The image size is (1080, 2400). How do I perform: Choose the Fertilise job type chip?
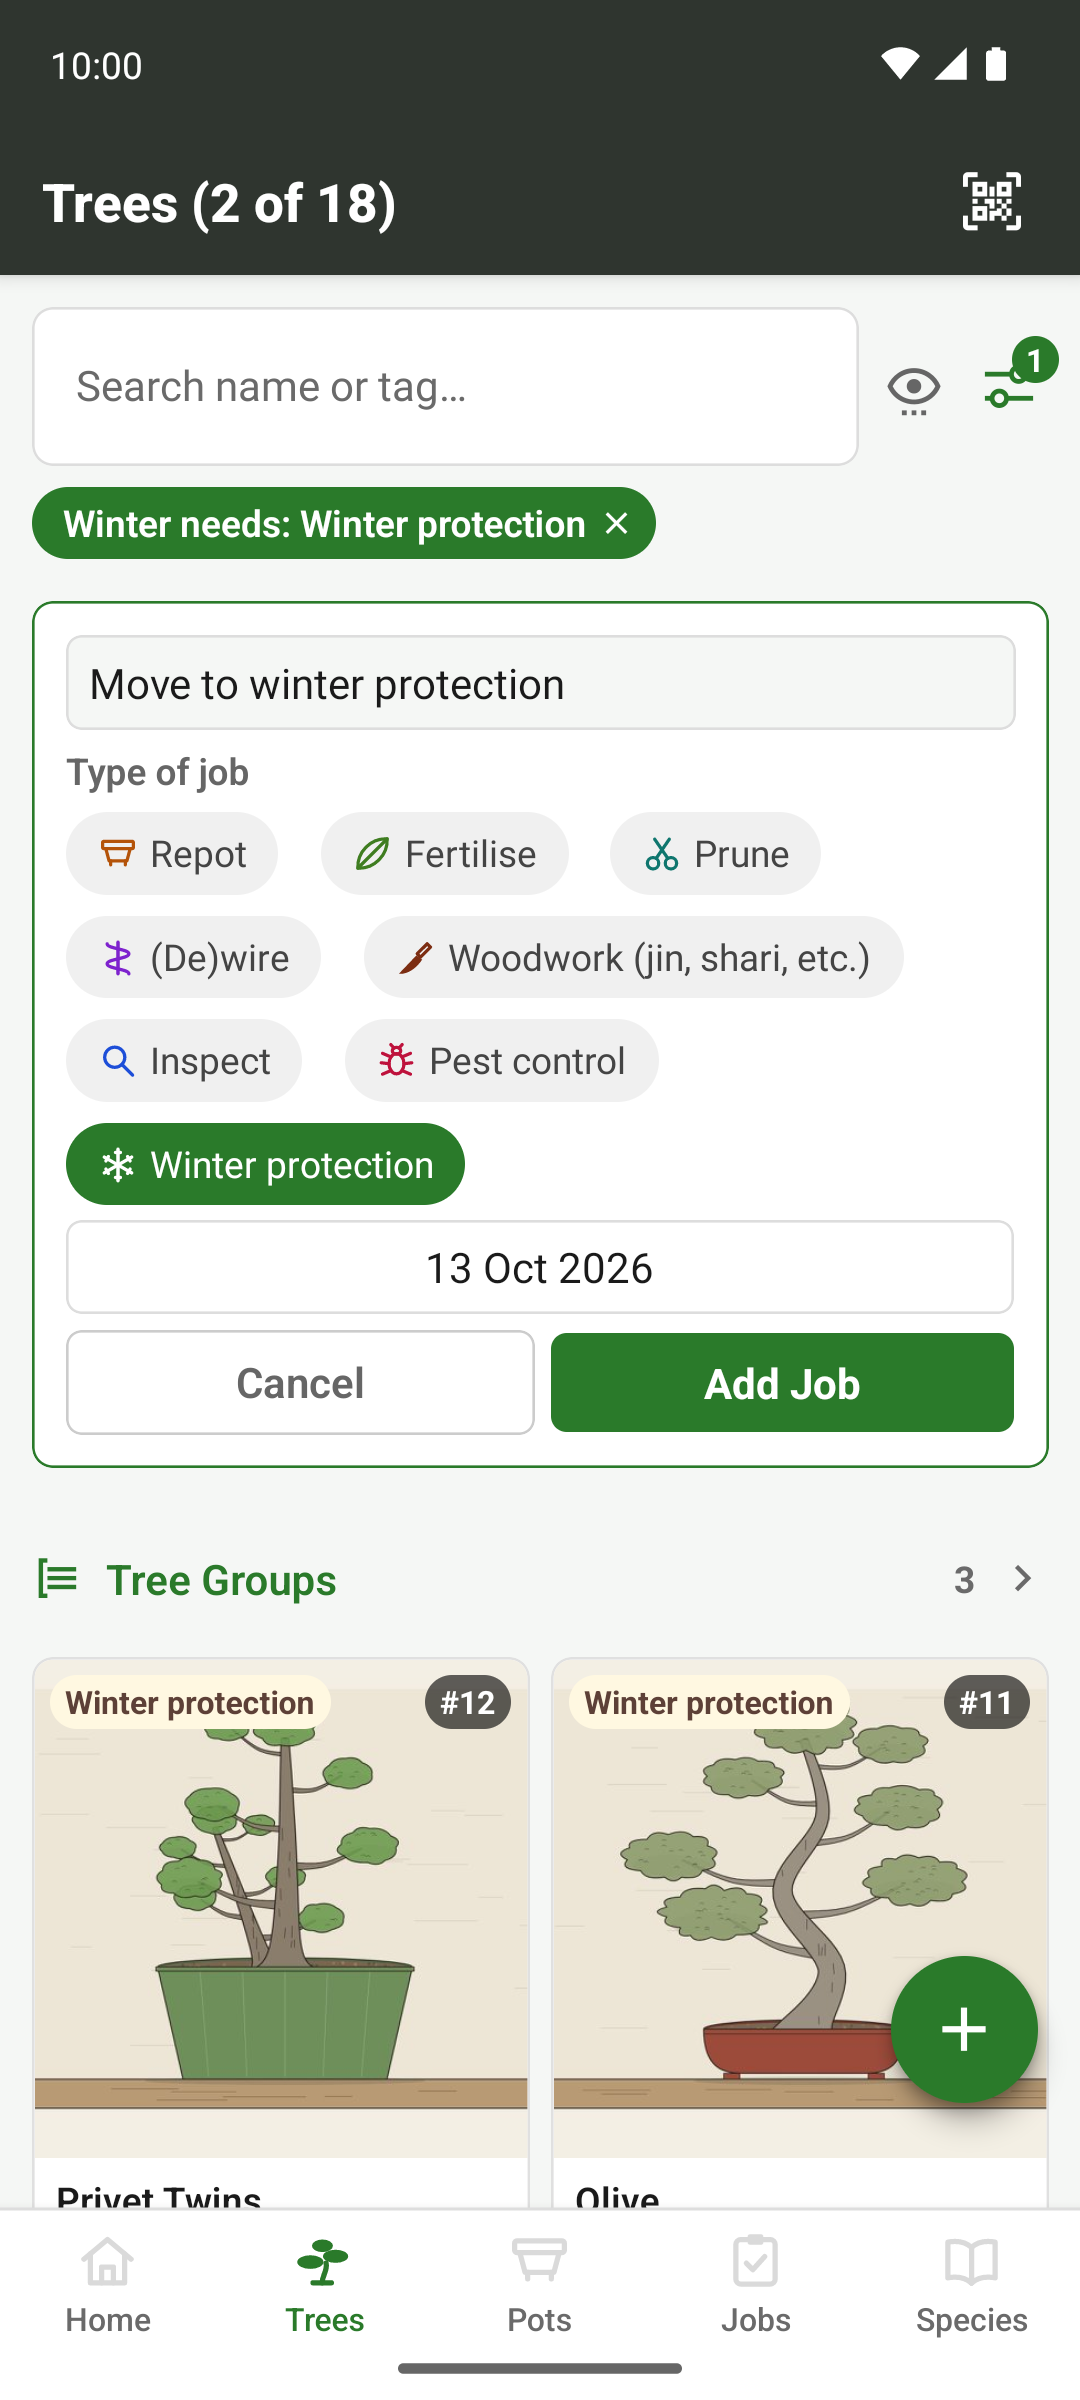pyautogui.click(x=445, y=853)
